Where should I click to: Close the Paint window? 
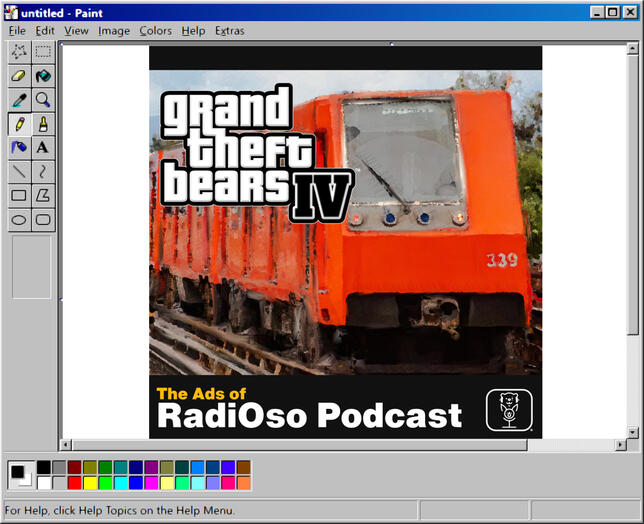click(x=630, y=12)
